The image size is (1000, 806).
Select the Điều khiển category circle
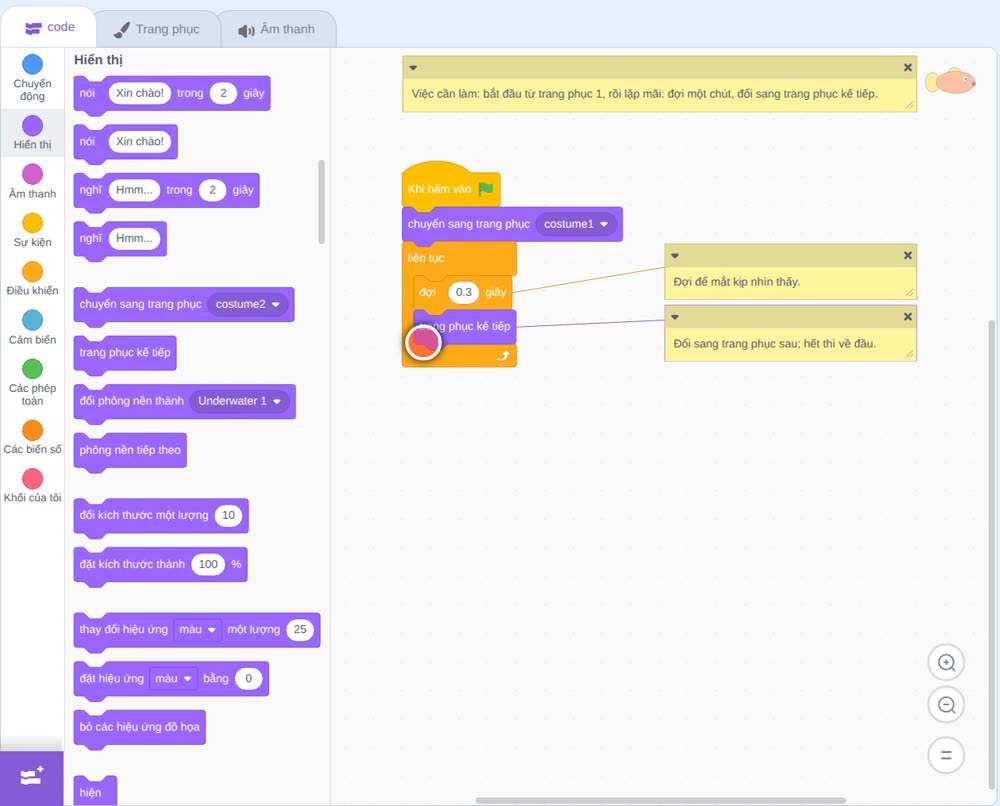pos(33,272)
